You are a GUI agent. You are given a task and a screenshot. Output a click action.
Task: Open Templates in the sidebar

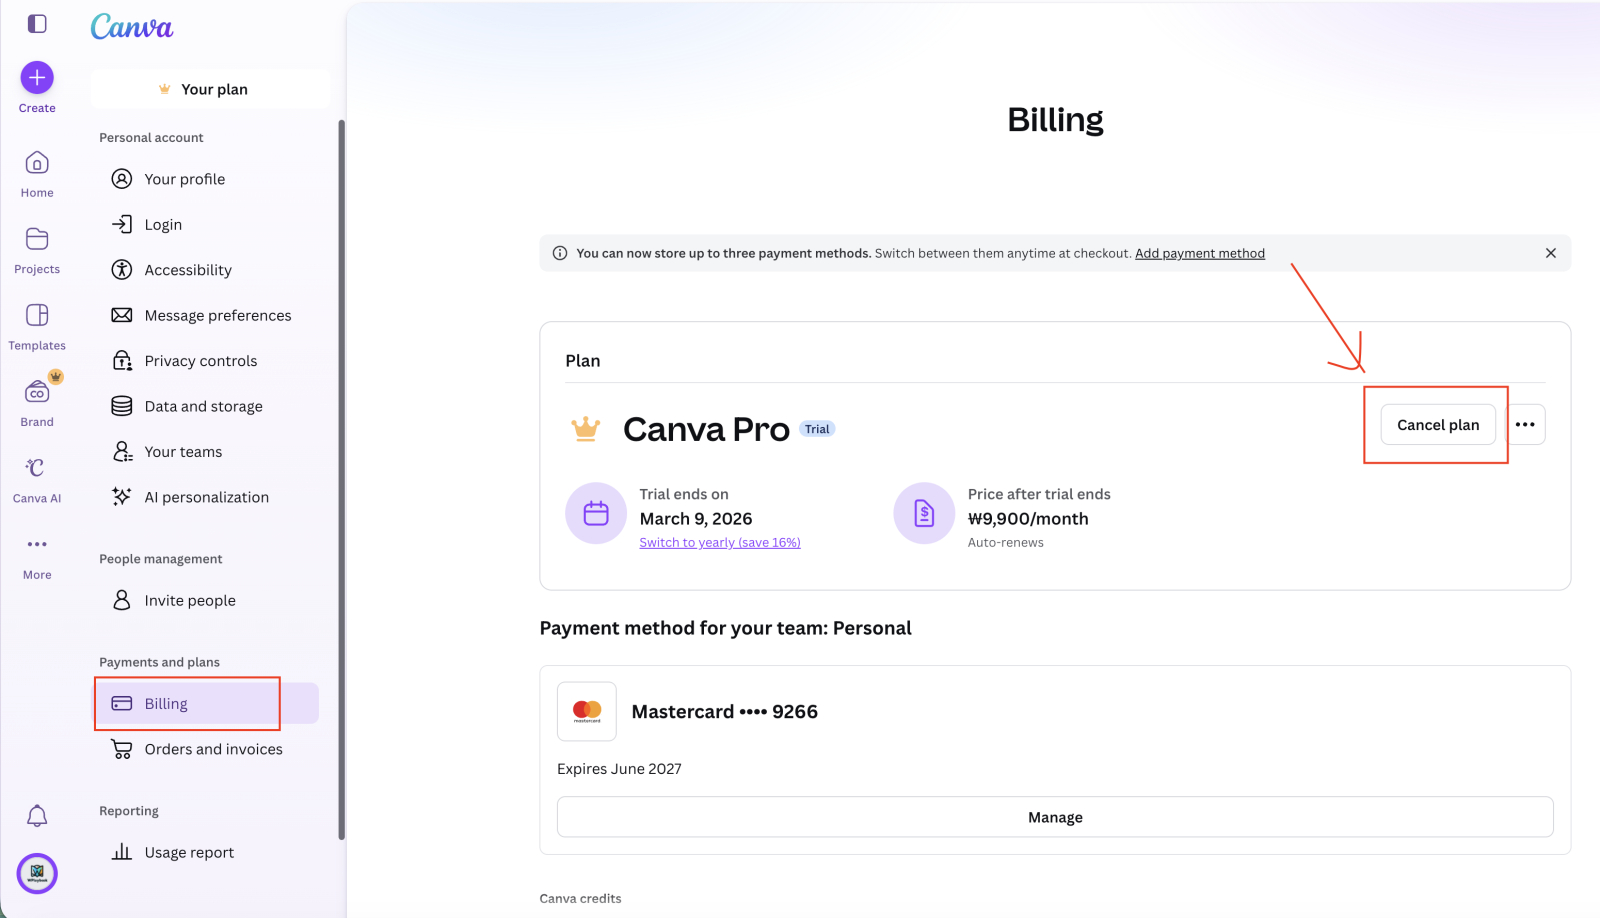[37, 327]
